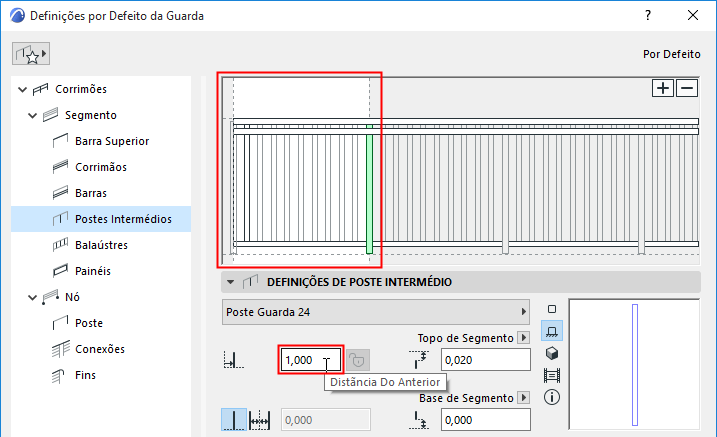
Task: Select Balaústres in the tree
Action: point(102,245)
